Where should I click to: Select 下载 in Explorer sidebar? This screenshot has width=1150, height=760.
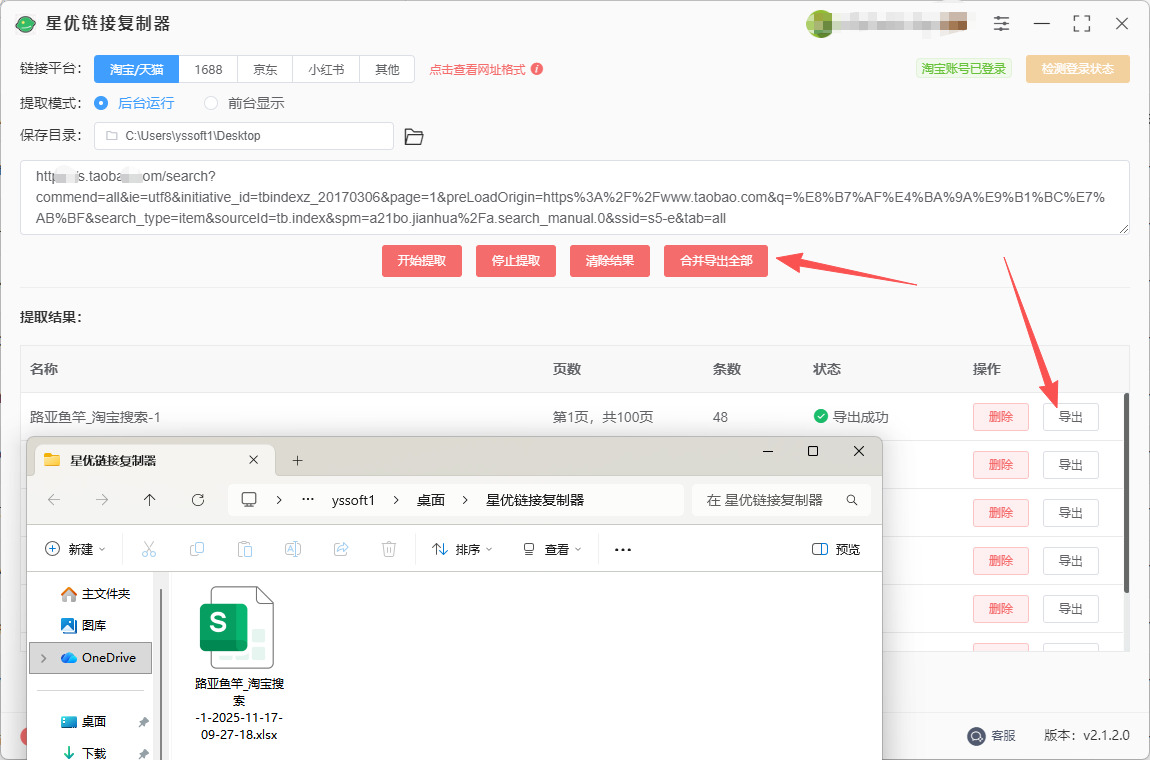click(84, 753)
